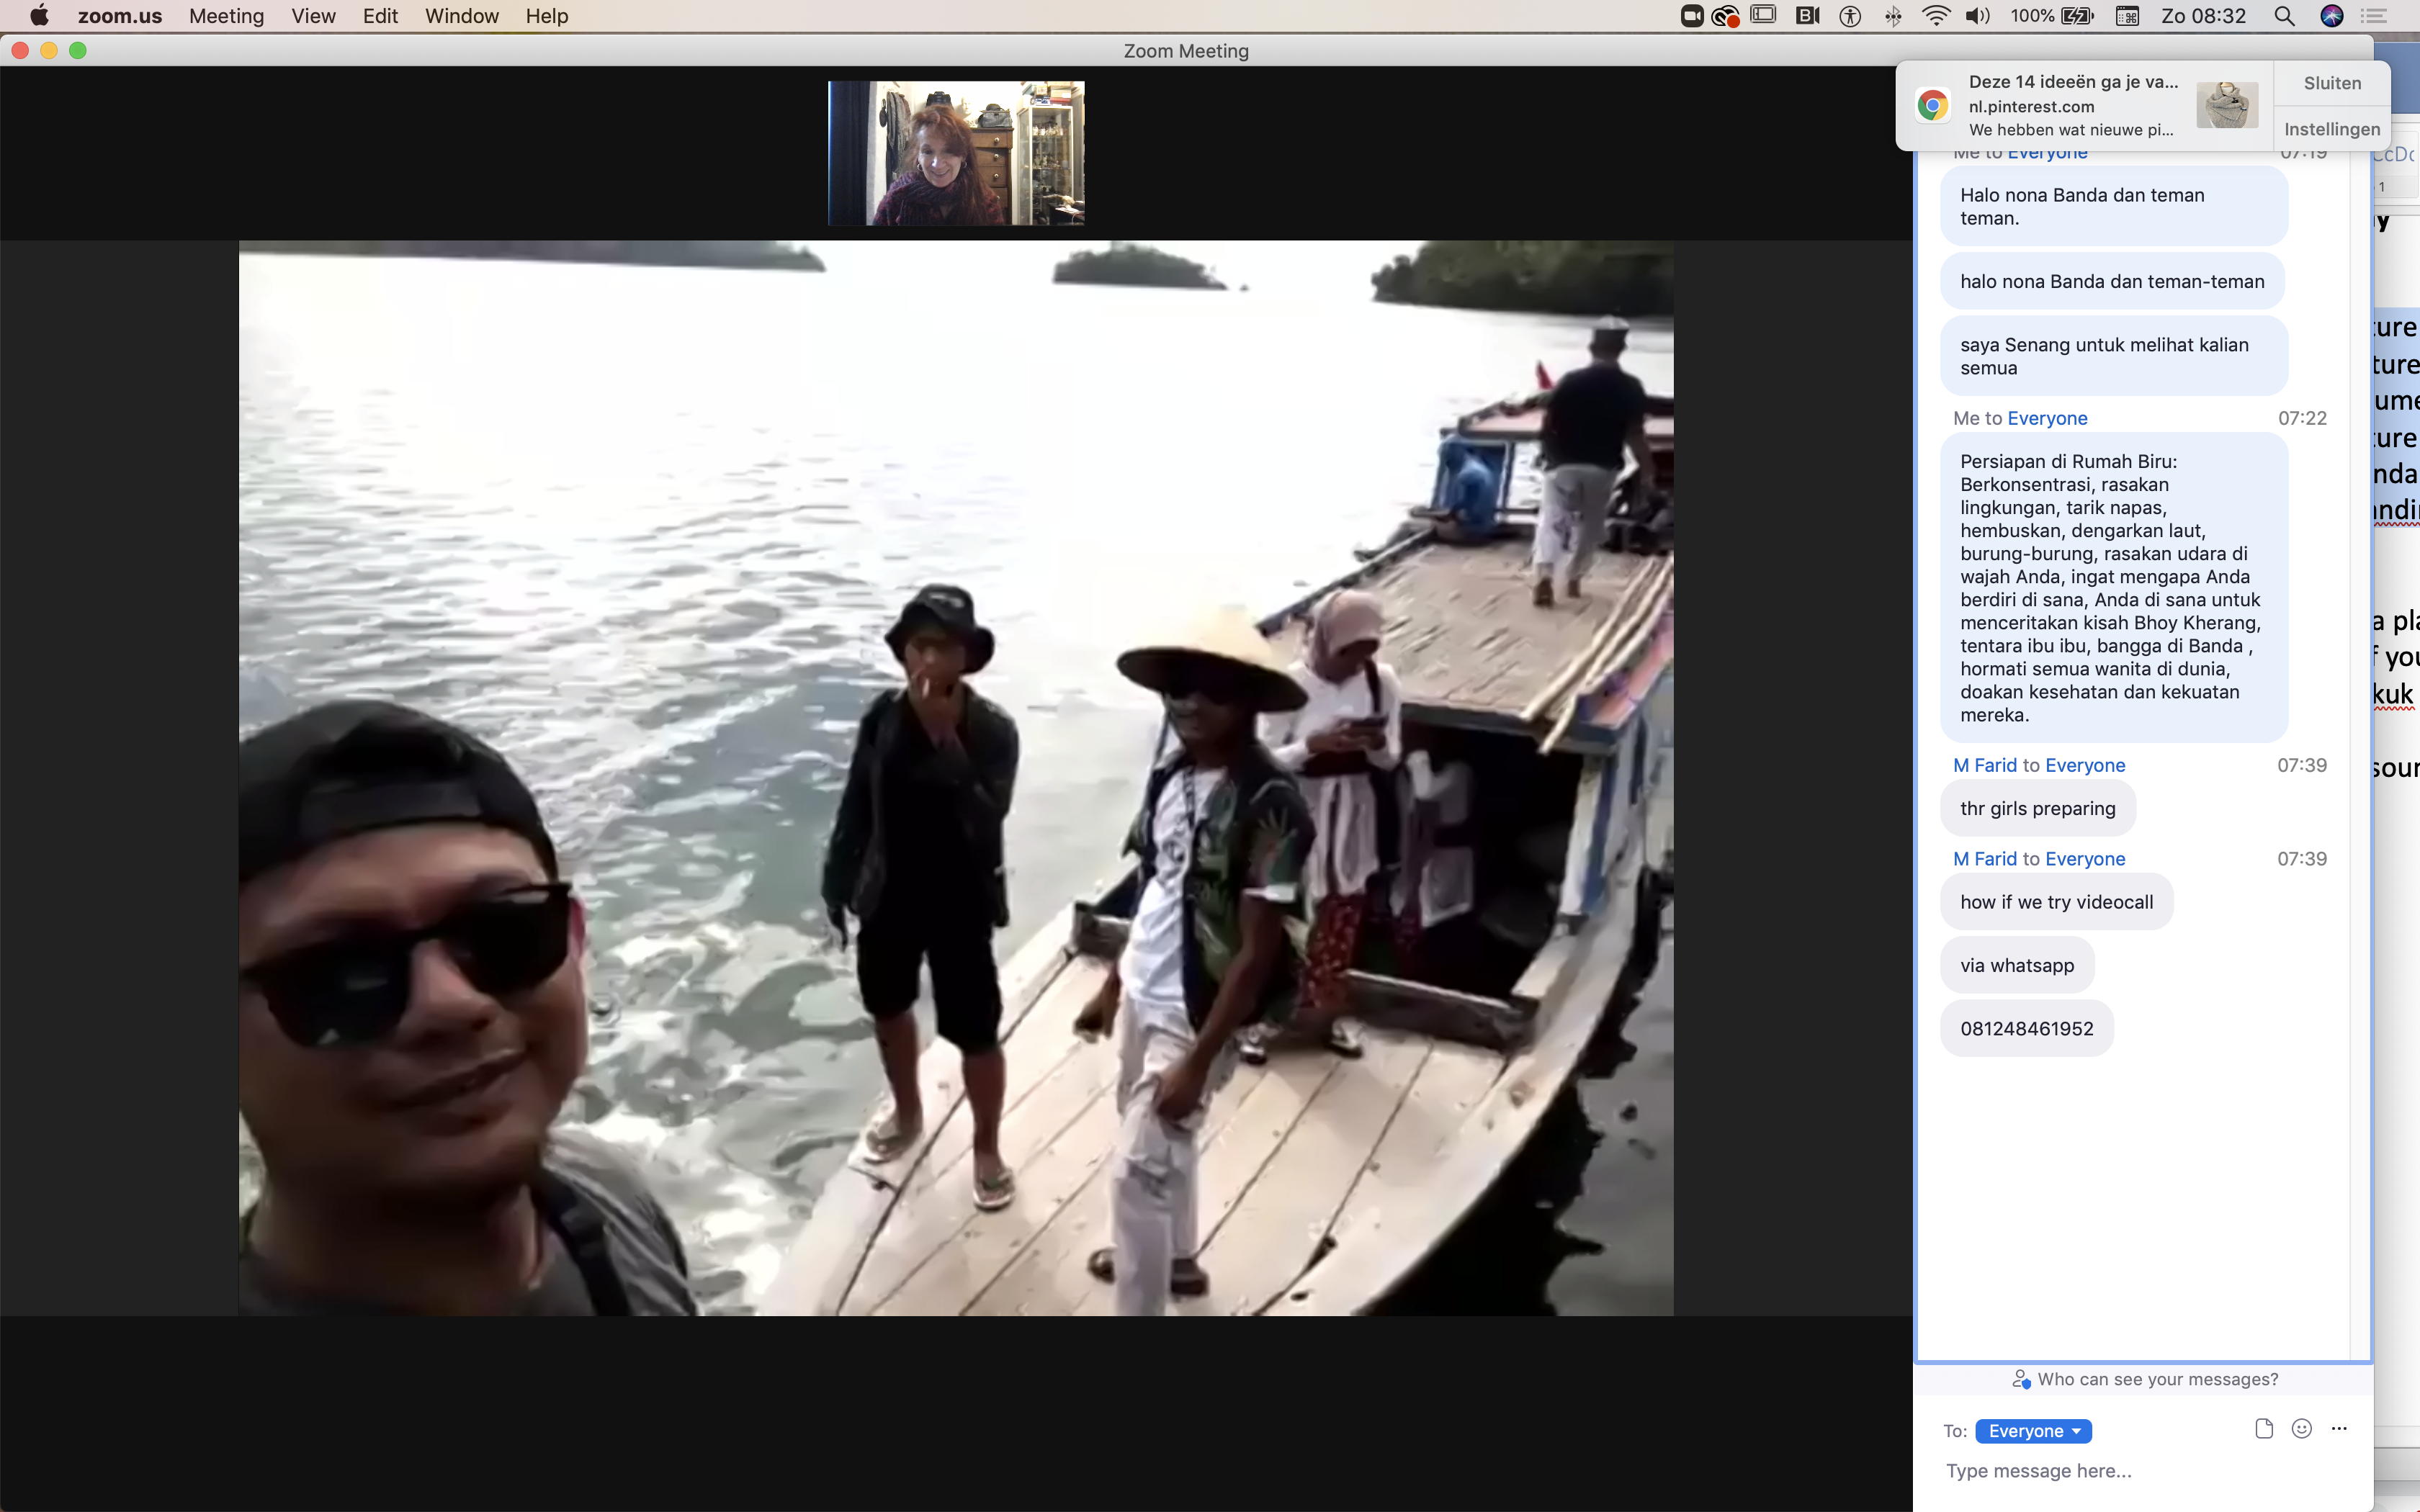Open Spotlight search magnifier icon
The image size is (2420, 1512).
pyautogui.click(x=2284, y=16)
